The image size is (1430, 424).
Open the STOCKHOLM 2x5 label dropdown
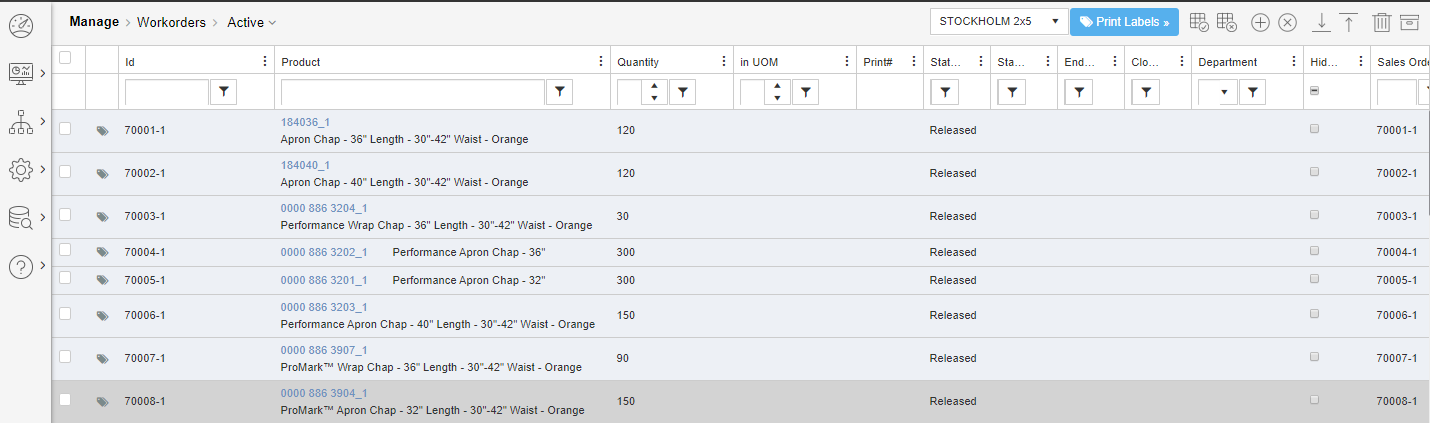[999, 22]
